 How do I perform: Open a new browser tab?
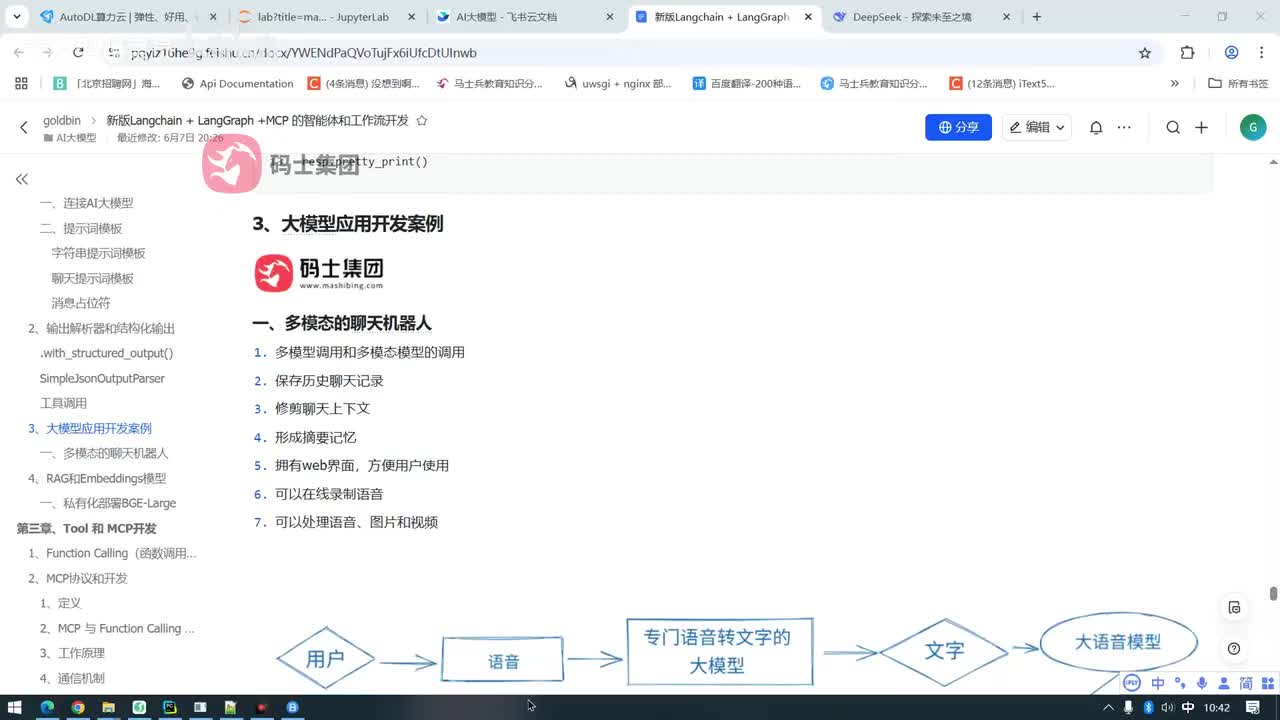[1037, 17]
